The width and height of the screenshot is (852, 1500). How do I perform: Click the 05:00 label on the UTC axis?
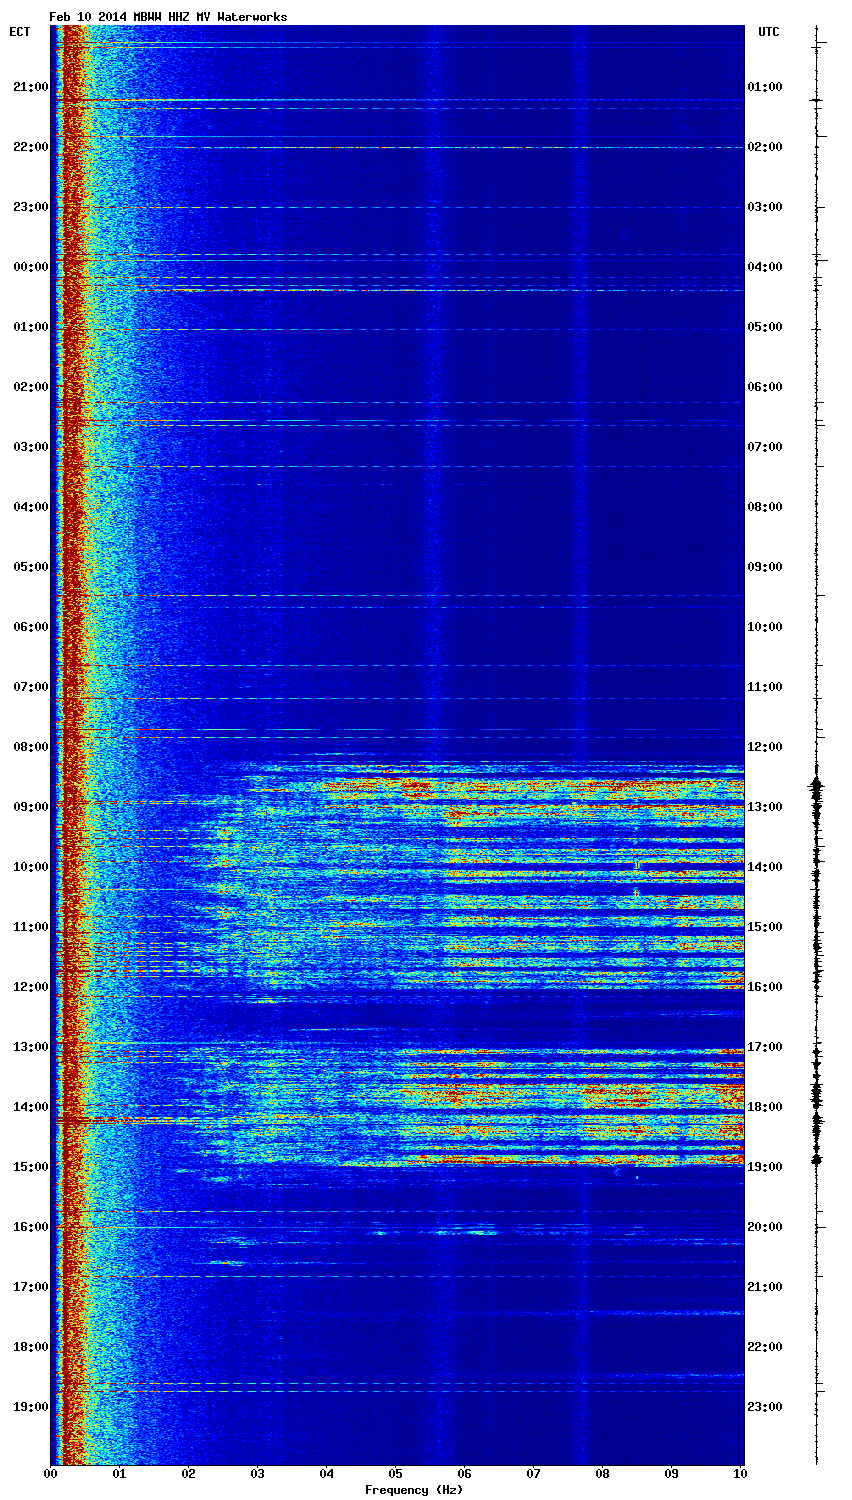[765, 327]
